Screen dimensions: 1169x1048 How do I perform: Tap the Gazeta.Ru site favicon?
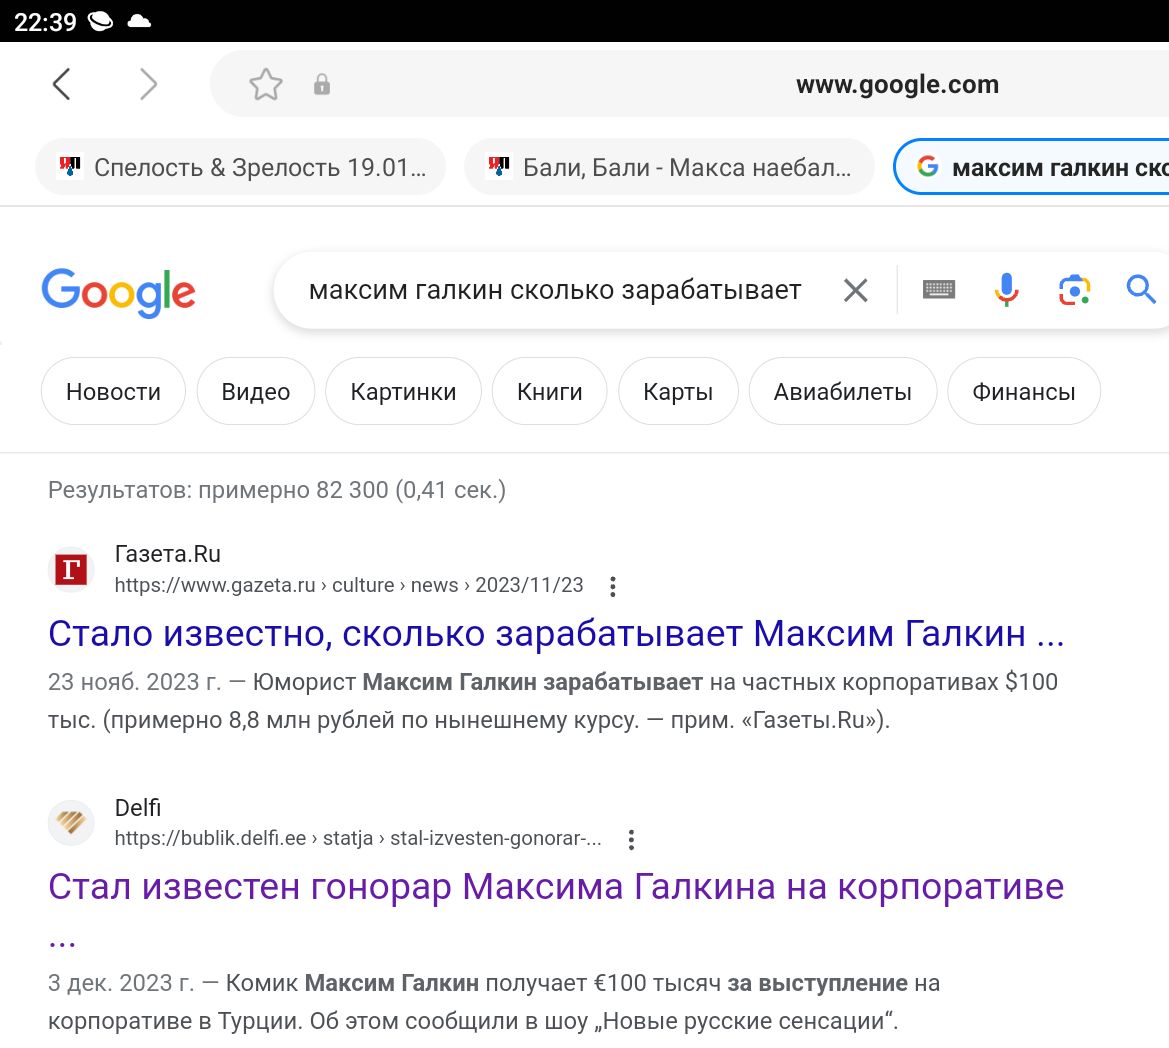pos(72,569)
